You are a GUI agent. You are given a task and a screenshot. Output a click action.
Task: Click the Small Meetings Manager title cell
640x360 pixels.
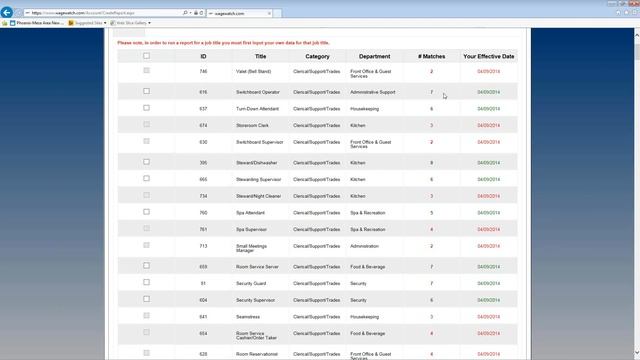click(251, 248)
